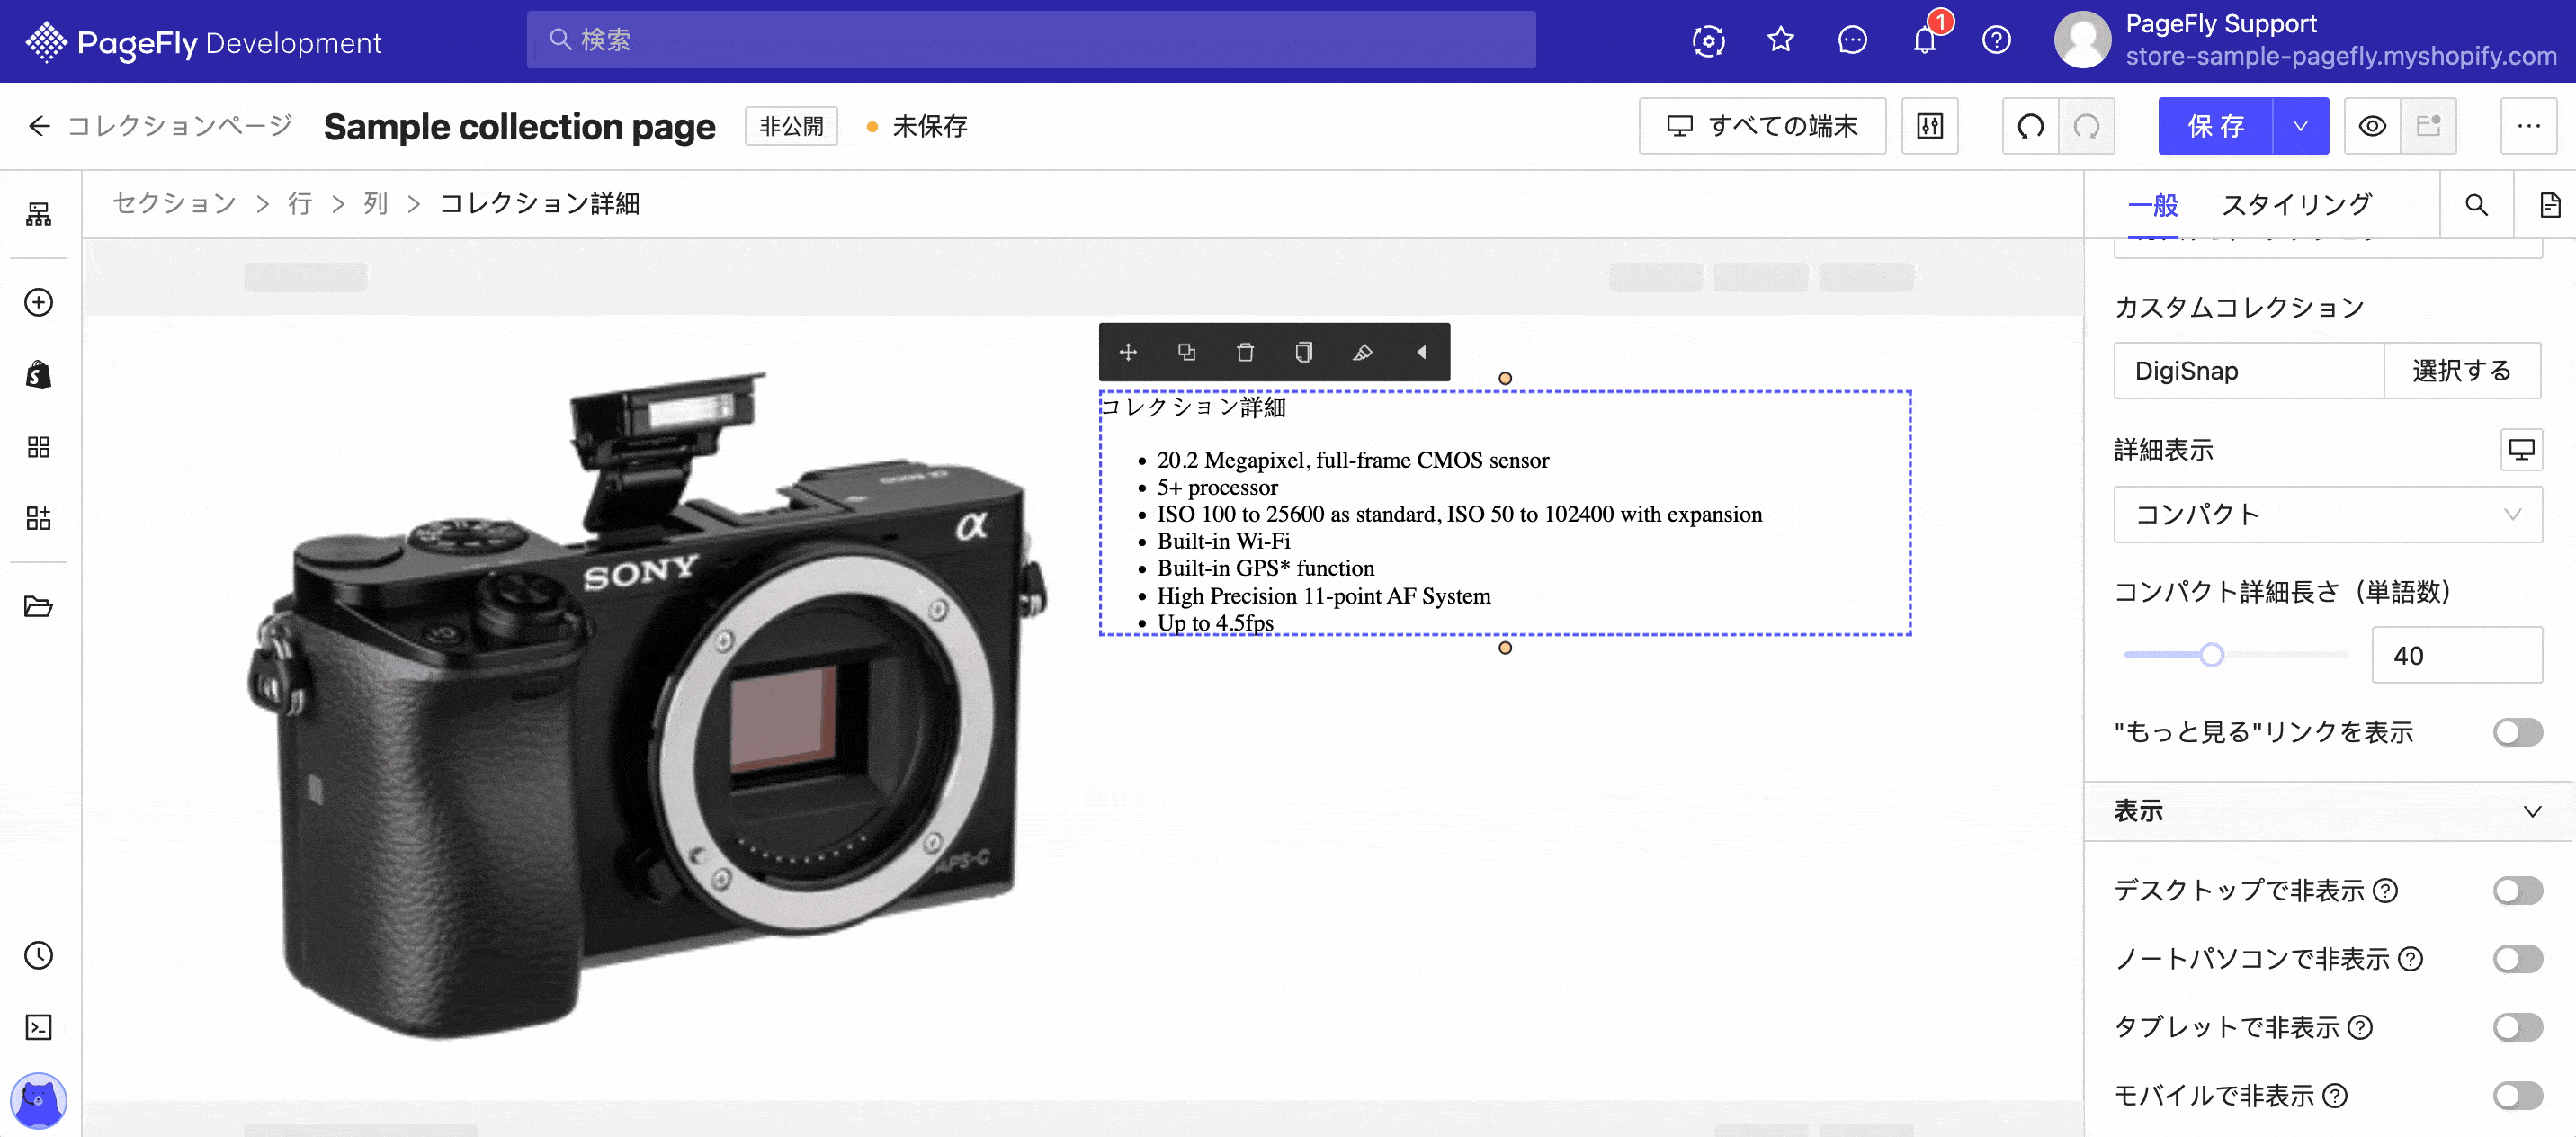2576x1137 pixels.
Task: Click the compact detail length slider handle
Action: tap(2211, 655)
